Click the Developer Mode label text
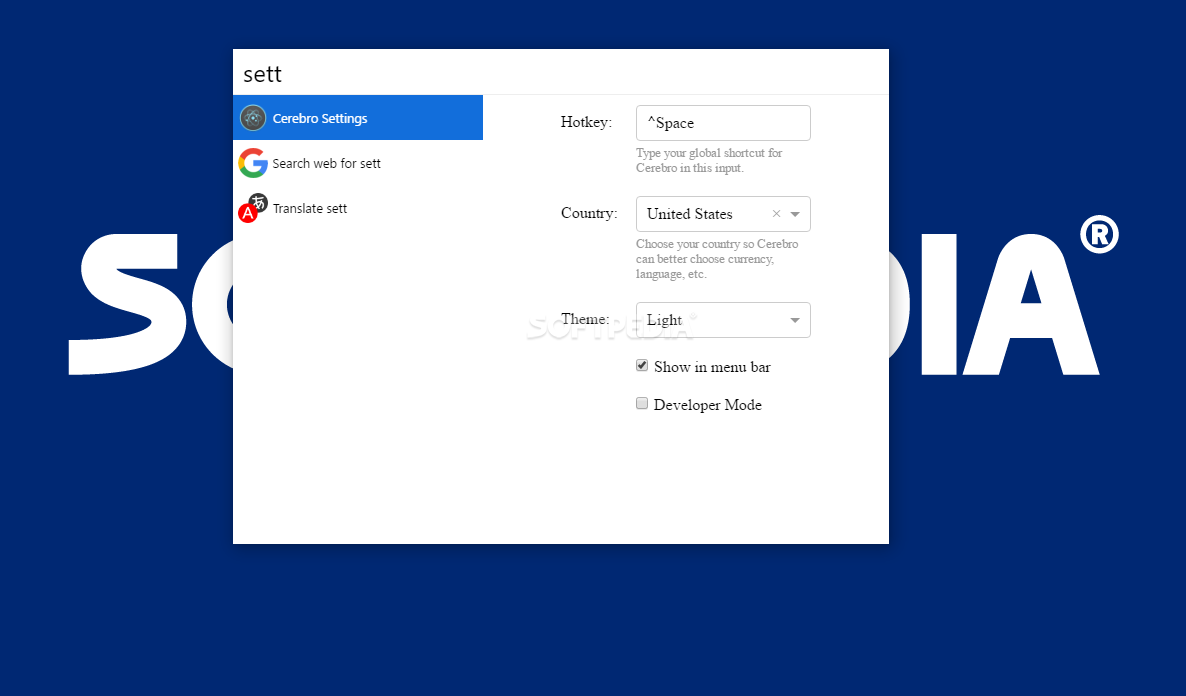The width and height of the screenshot is (1186, 696). [707, 405]
